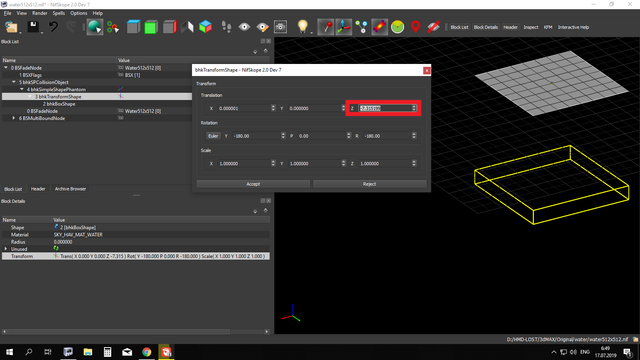Click the eye with pencil icon
The height and width of the screenshot is (360, 640).
[x=262, y=27]
